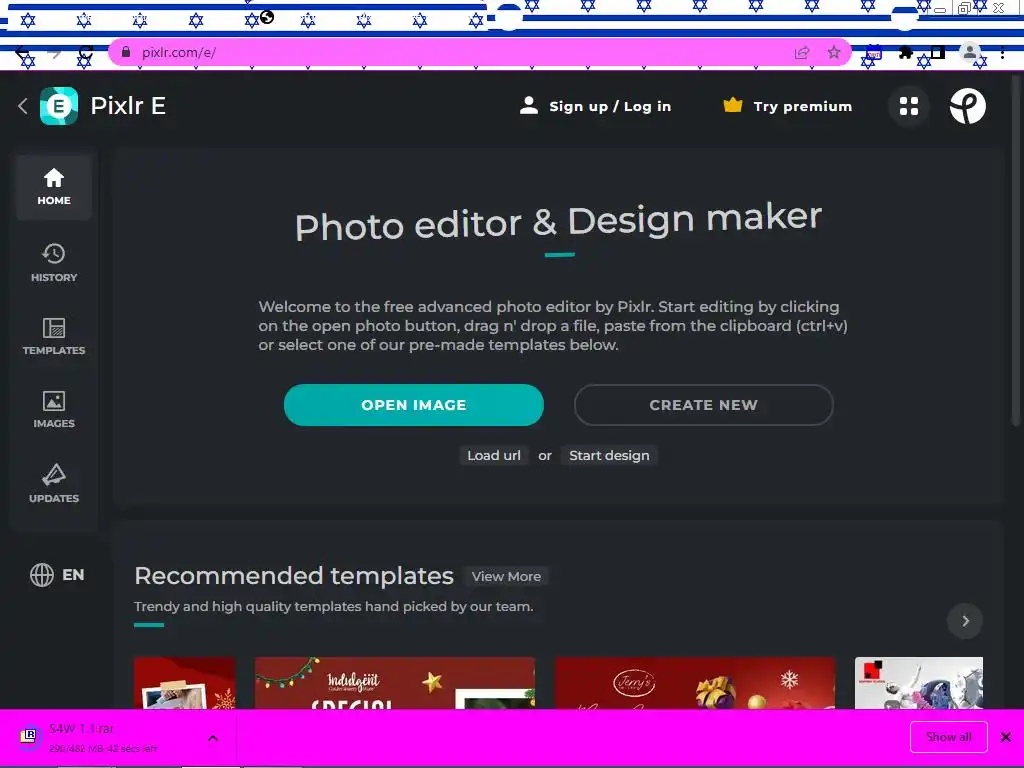
Task: Click the Start design link
Action: pyautogui.click(x=609, y=455)
